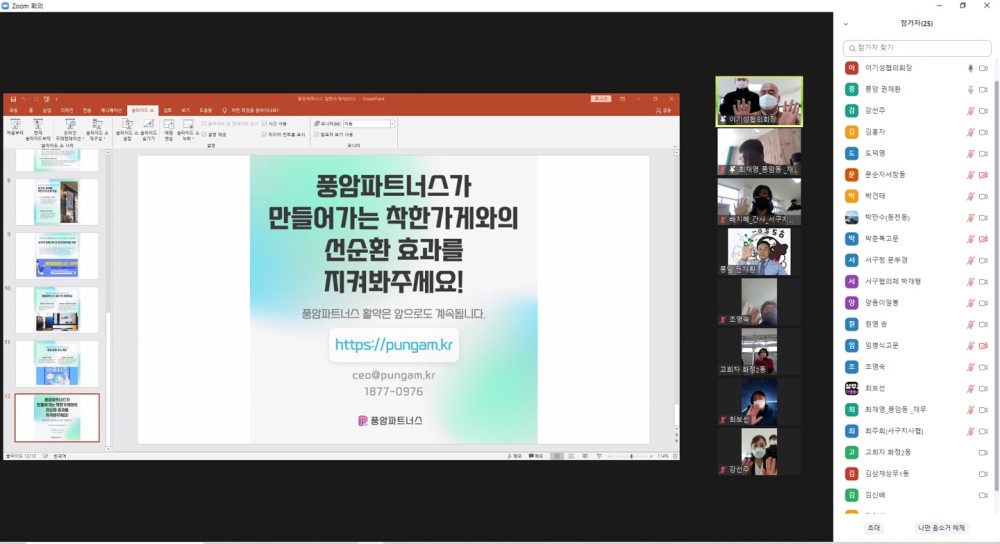Click the Hide Slide button
Viewport: 1000px width, 544px height.
point(148,129)
